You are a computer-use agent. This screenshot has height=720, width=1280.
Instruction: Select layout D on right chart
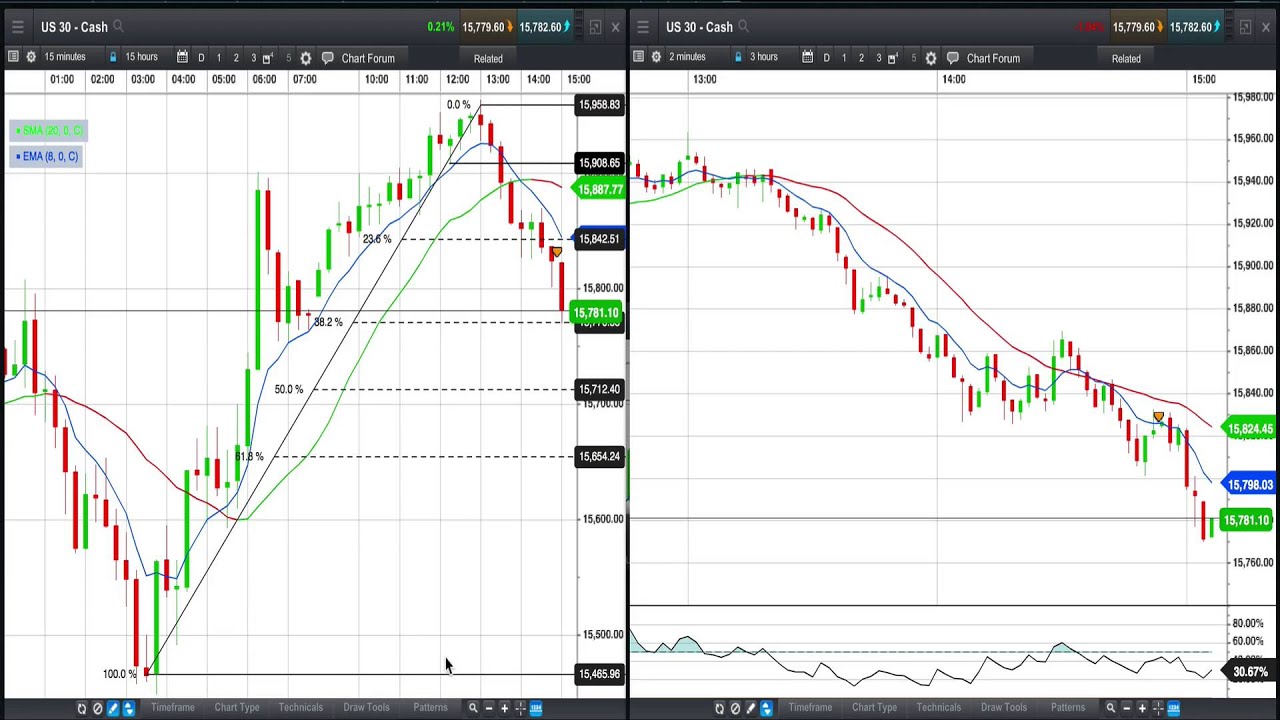[826, 58]
